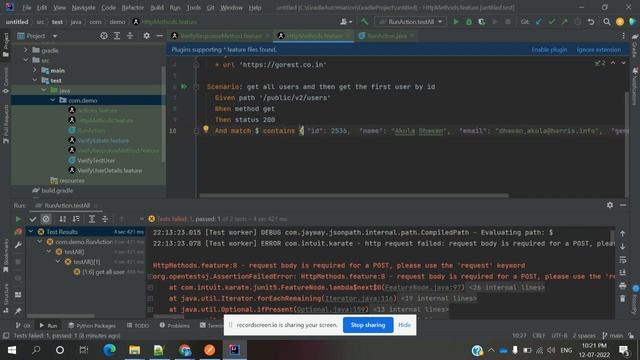Click the editor horizontal scrollbar
640x360 pixels.
click(354, 196)
